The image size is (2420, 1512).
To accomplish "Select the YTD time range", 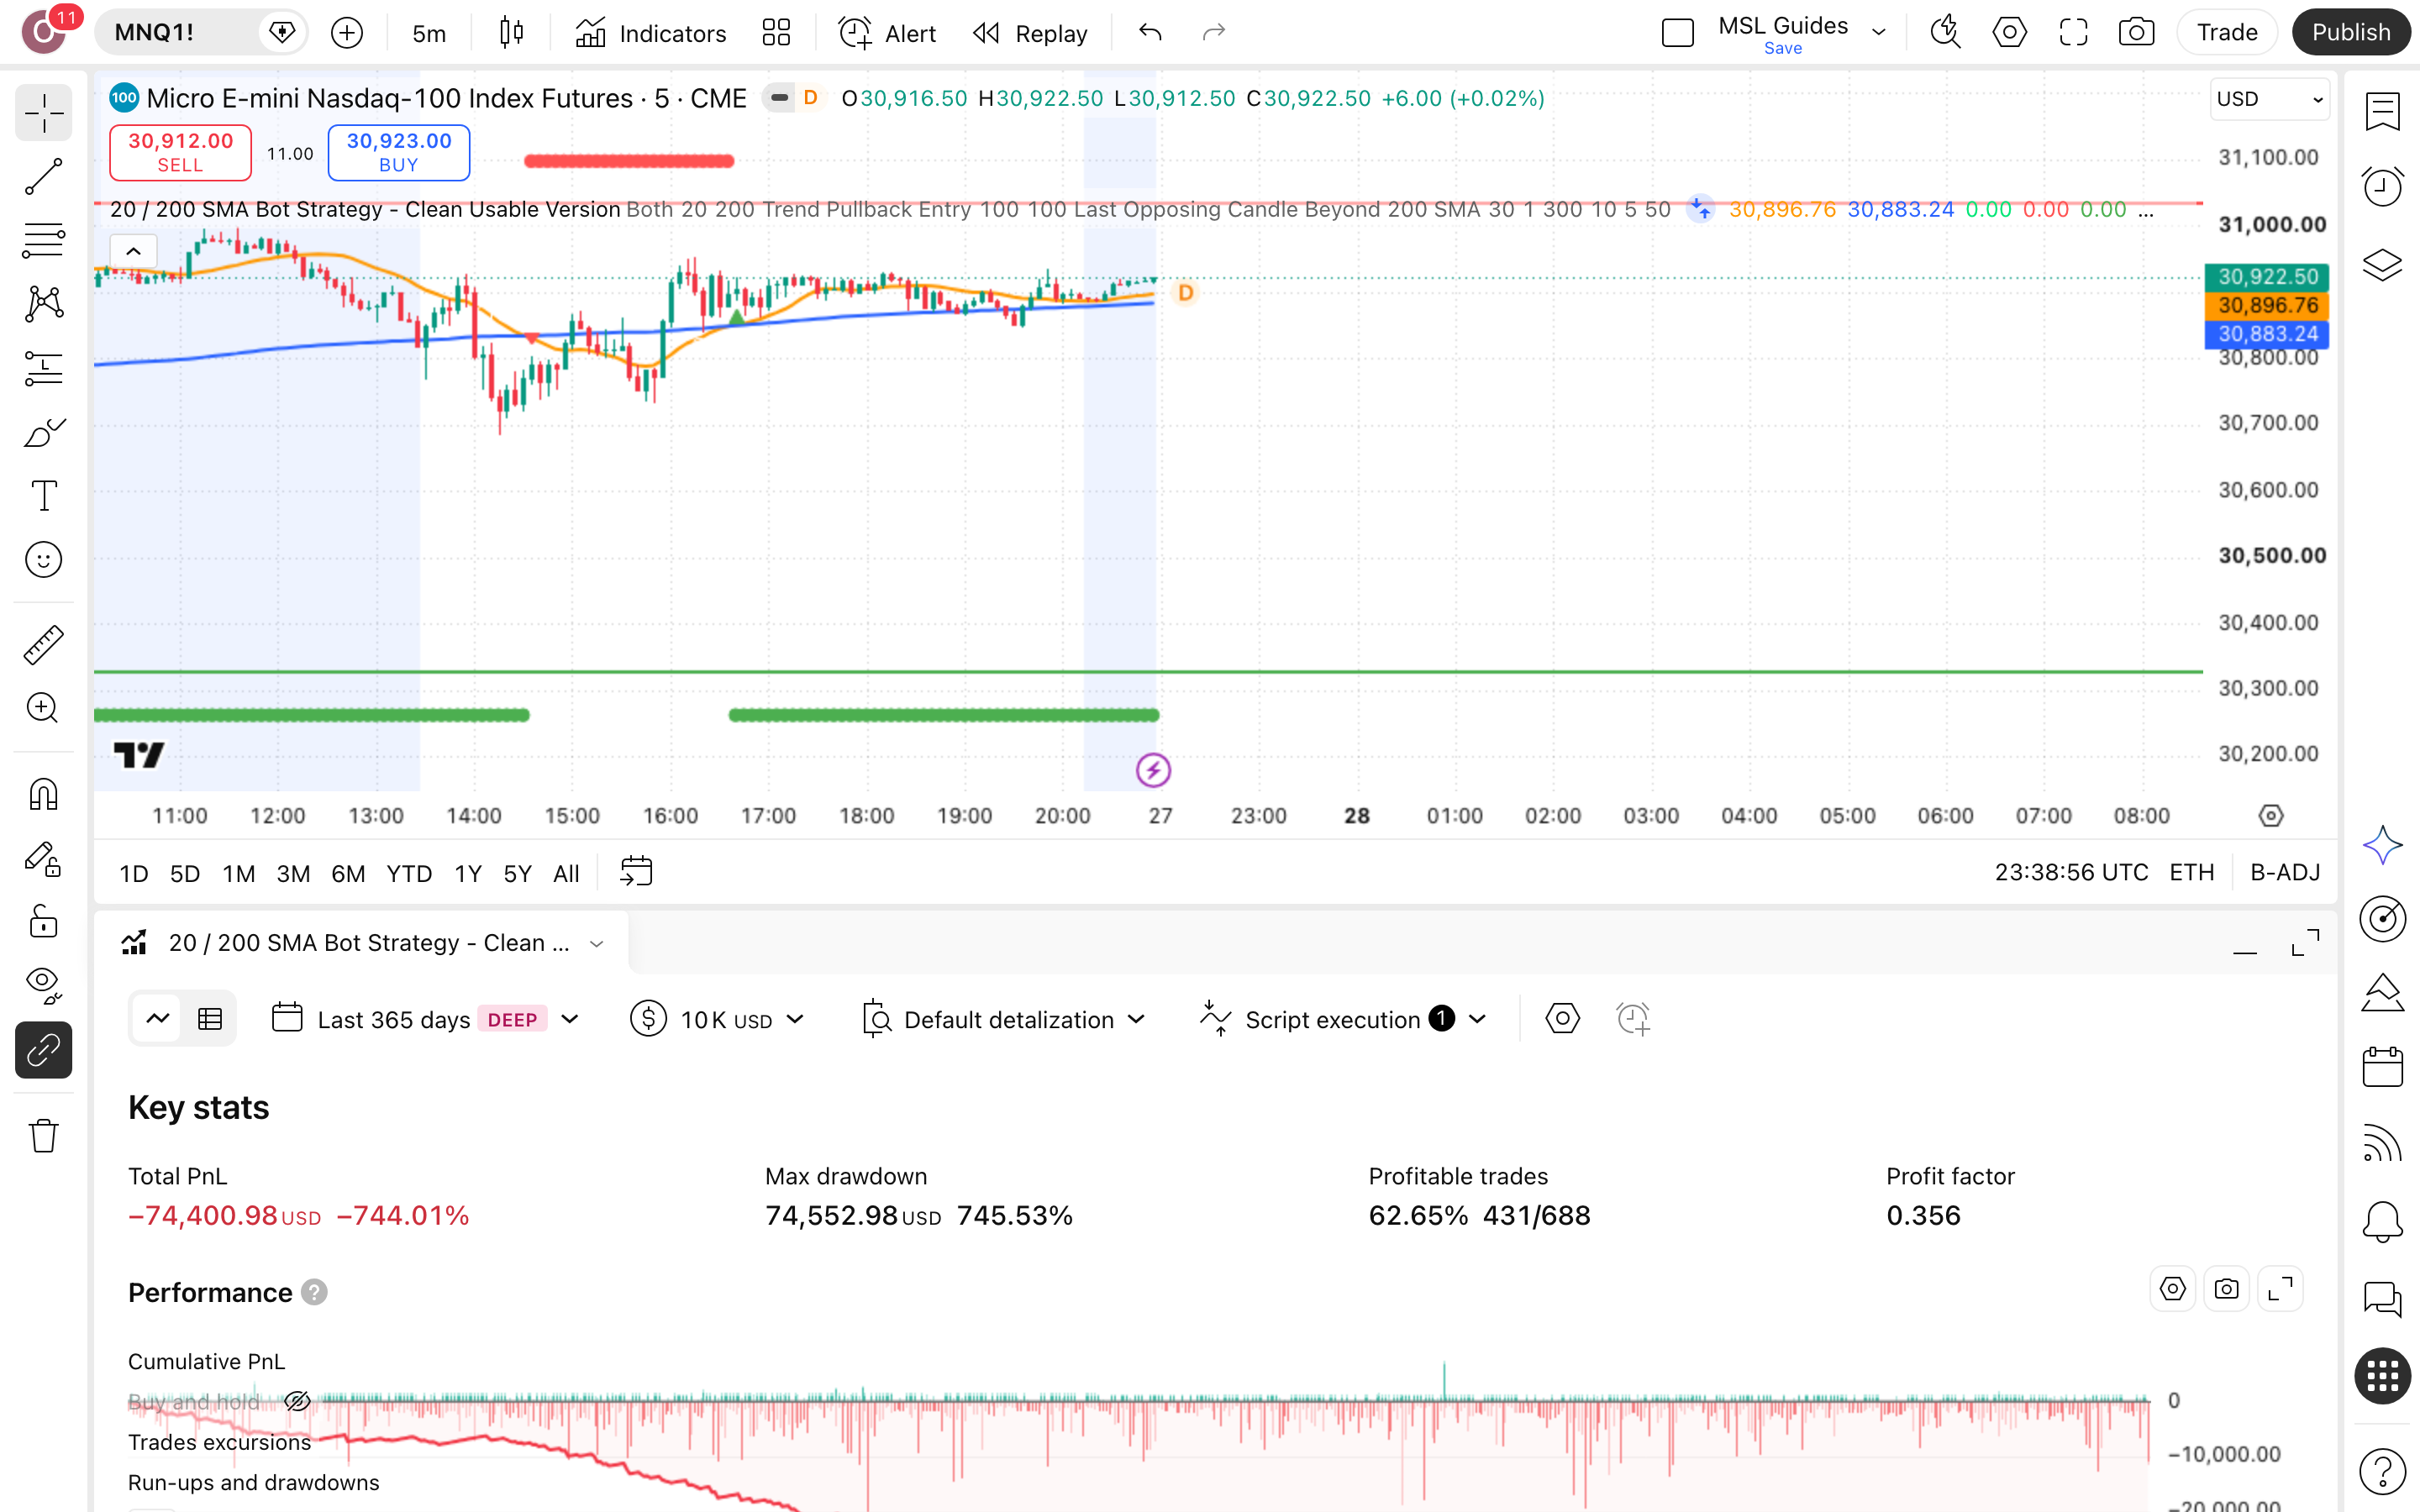I will (409, 874).
